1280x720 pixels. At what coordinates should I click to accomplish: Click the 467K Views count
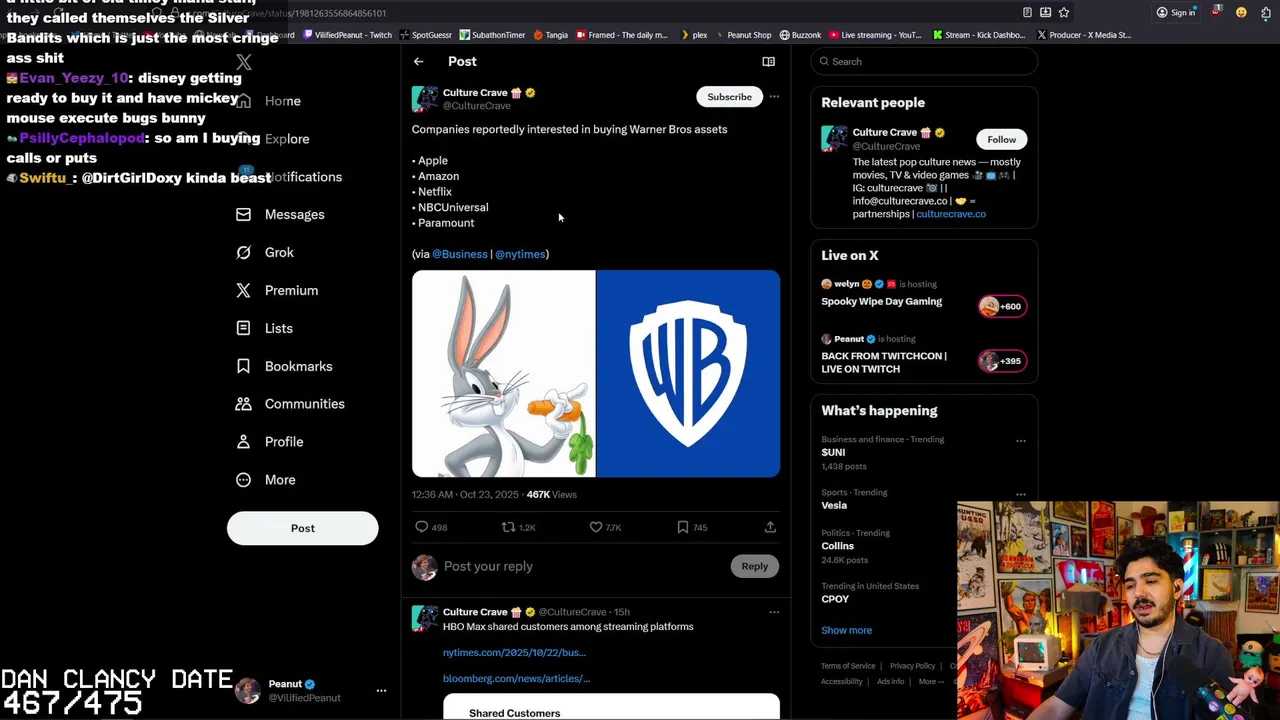tap(551, 495)
